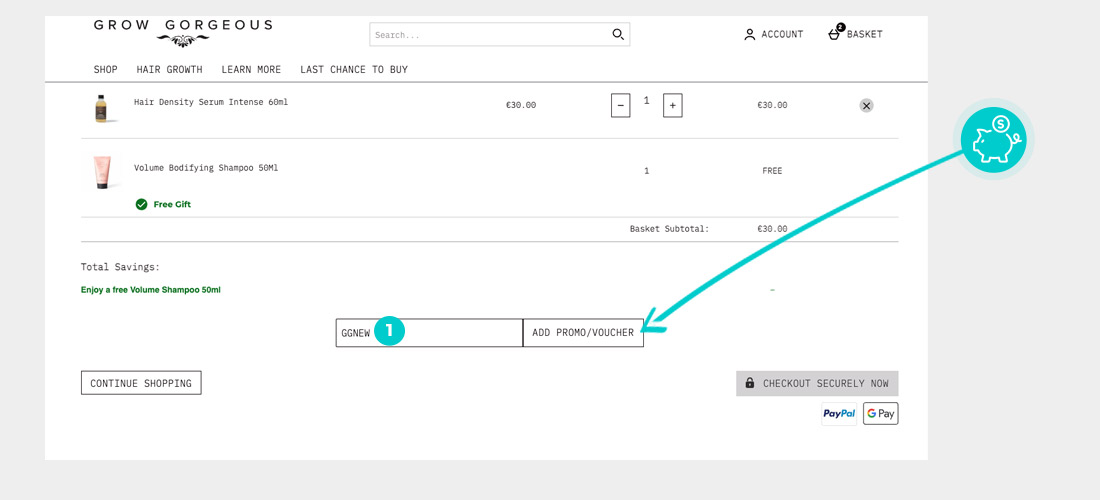Increase serum quantity with plus button
The width and height of the screenshot is (1100, 500).
[x=672, y=105]
